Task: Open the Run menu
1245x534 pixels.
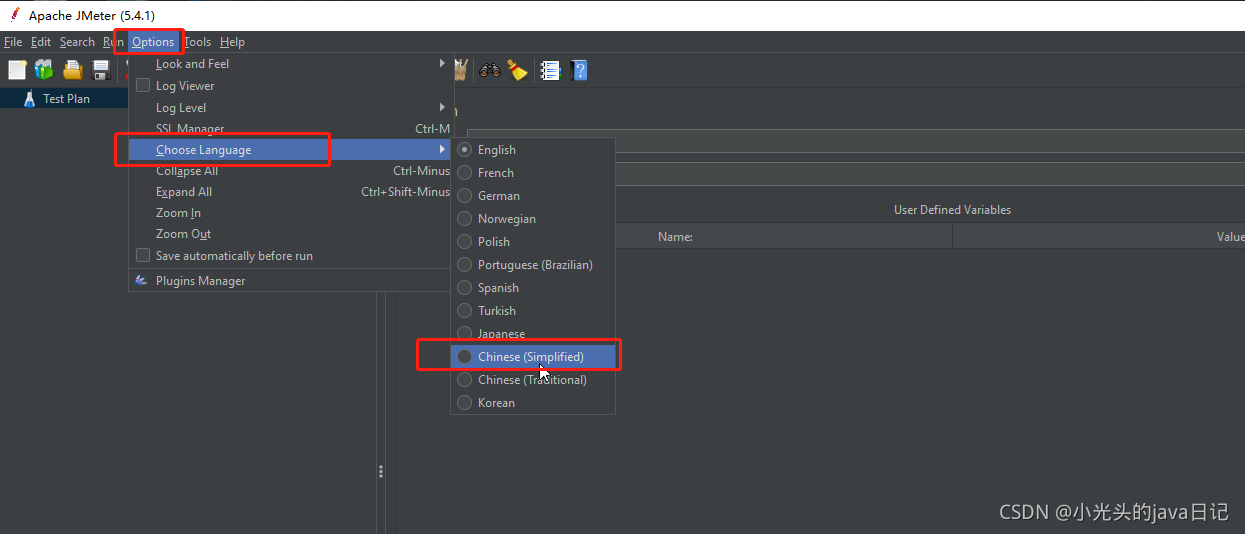Action: [x=113, y=42]
